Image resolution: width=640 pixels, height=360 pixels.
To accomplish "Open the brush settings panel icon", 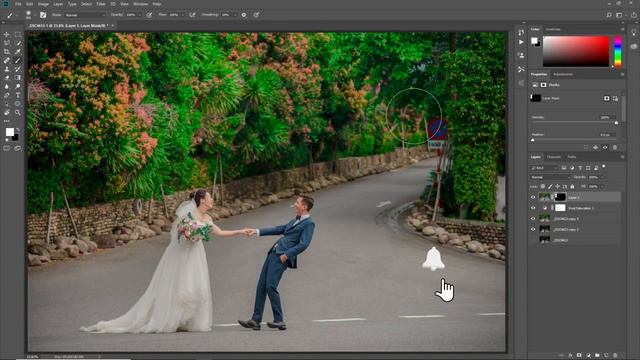I will pos(43,15).
